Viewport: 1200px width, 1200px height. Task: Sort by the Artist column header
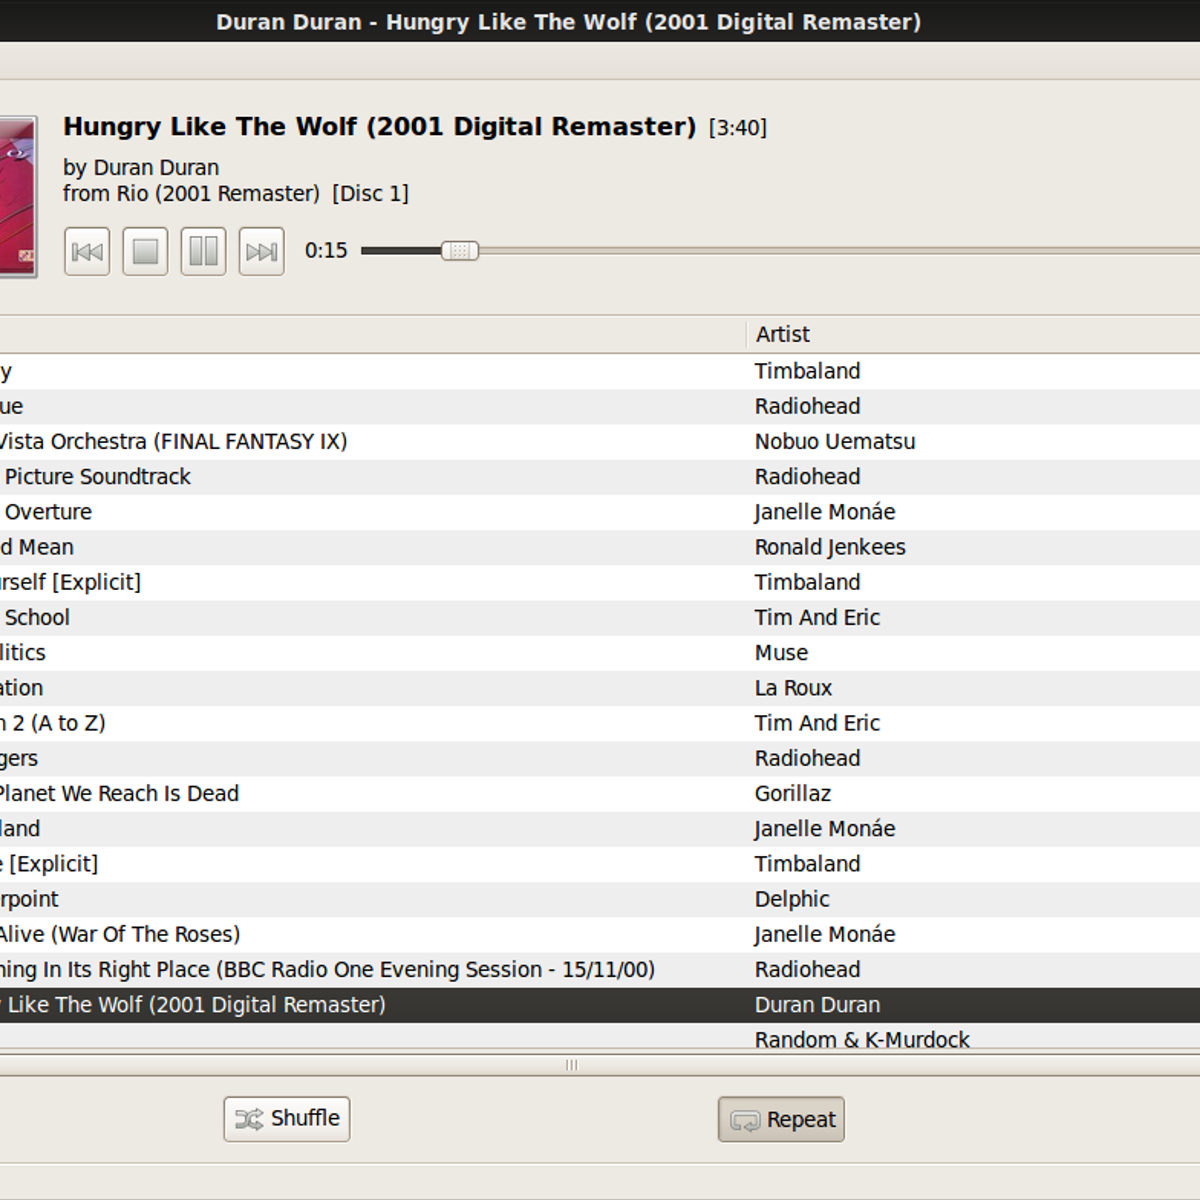tap(973, 334)
